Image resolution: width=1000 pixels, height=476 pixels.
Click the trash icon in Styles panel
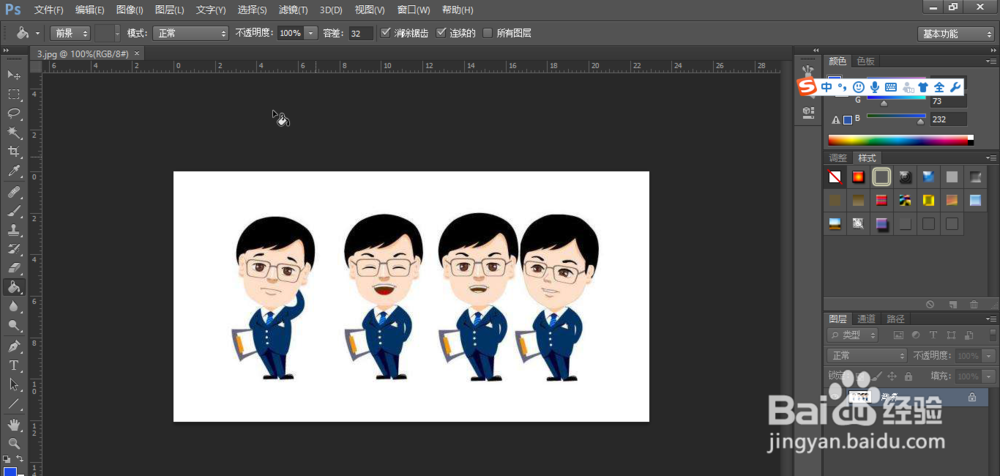tap(974, 305)
